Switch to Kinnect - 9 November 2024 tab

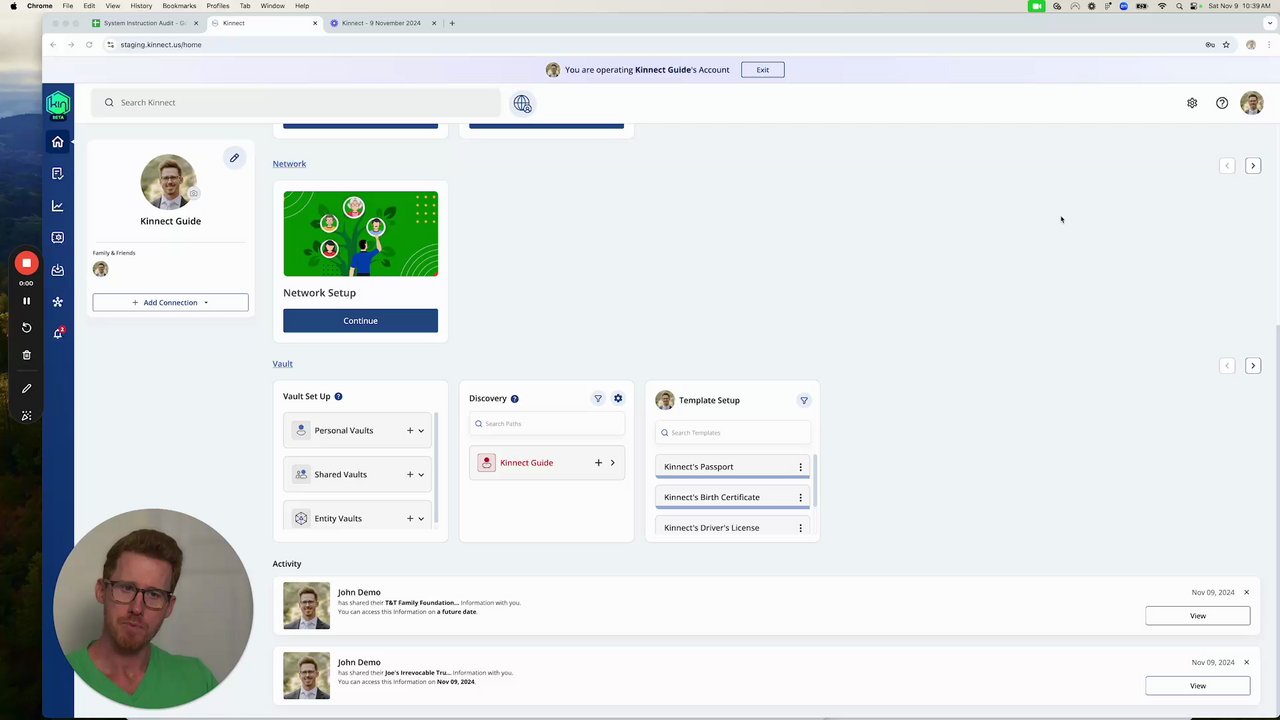point(381,23)
